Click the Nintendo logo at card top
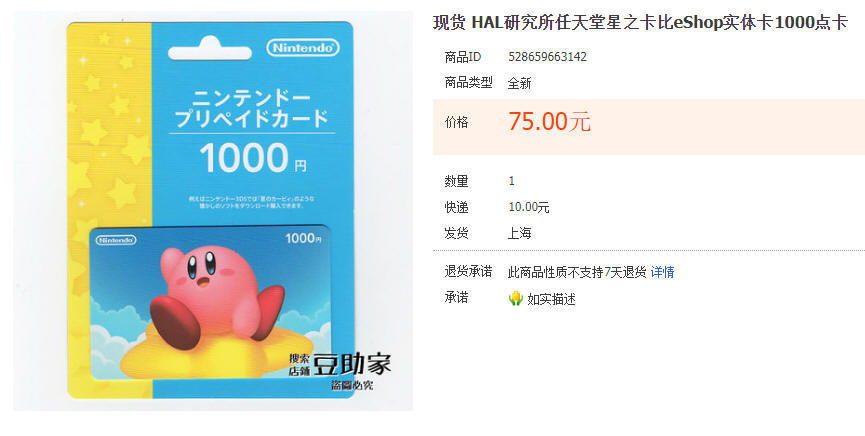This screenshot has width=865, height=436. tap(303, 47)
